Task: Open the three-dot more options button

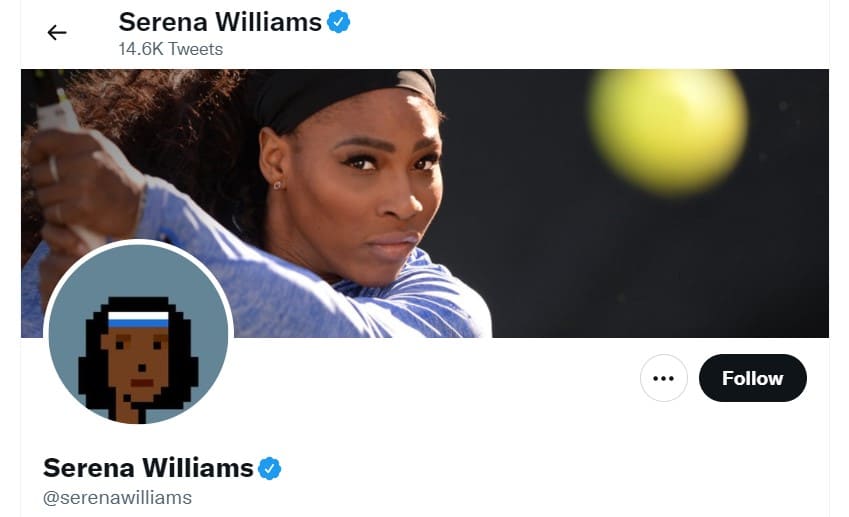Action: [664, 378]
